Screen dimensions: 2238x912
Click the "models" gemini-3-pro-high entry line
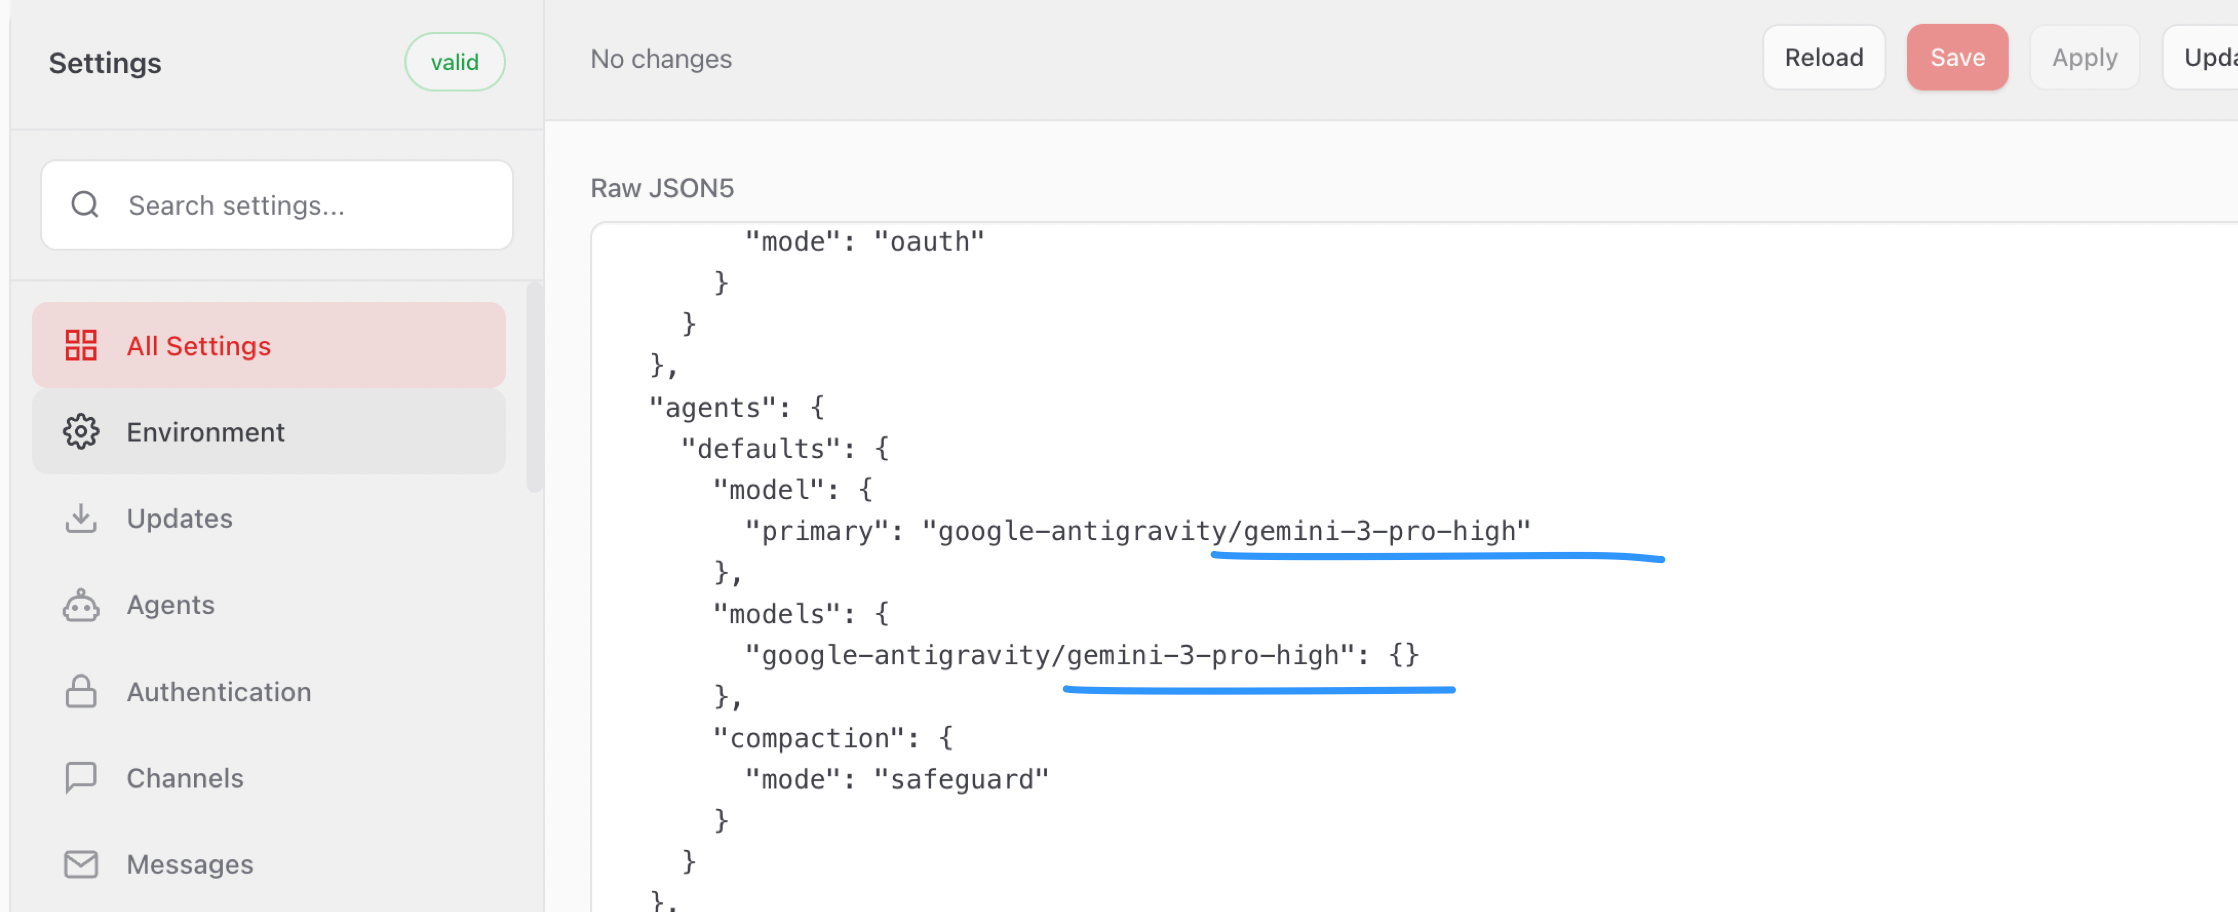point(1080,655)
